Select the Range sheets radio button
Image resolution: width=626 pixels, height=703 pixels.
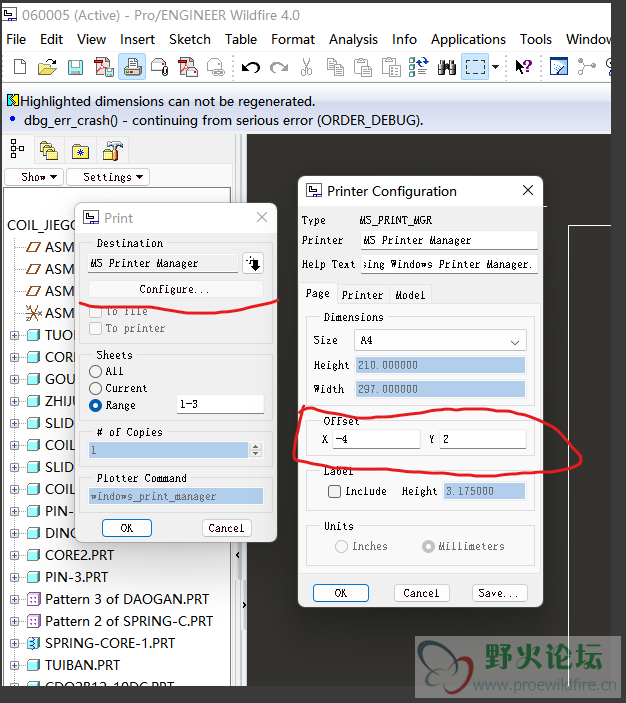[96, 405]
